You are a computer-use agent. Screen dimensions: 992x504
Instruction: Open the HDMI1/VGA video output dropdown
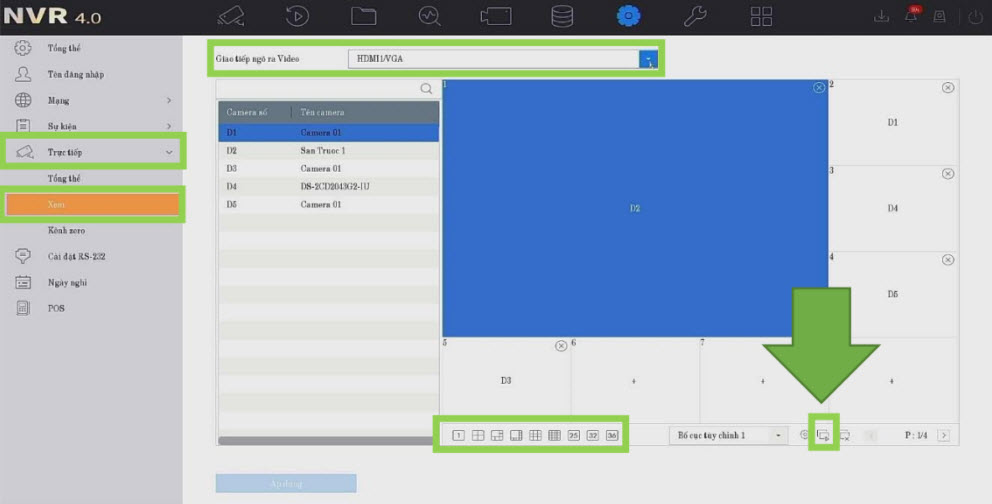(x=648, y=59)
